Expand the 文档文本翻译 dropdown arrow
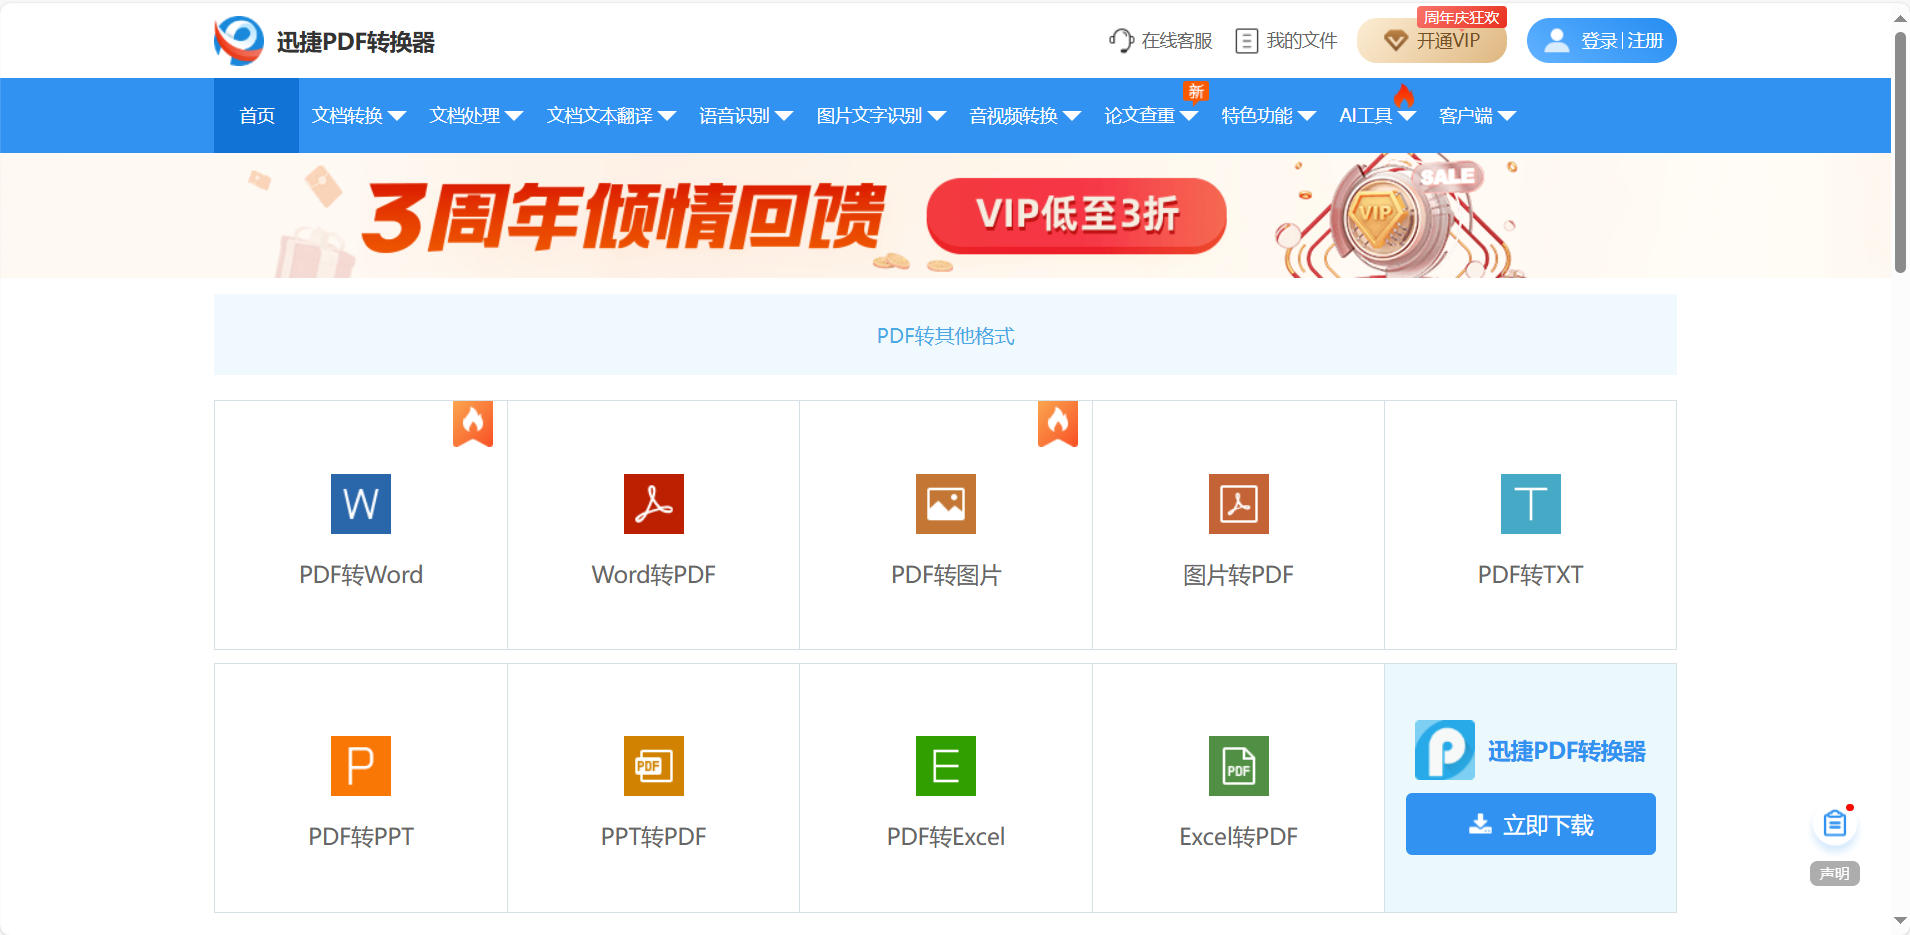Image resolution: width=1910 pixels, height=935 pixels. pyautogui.click(x=667, y=116)
